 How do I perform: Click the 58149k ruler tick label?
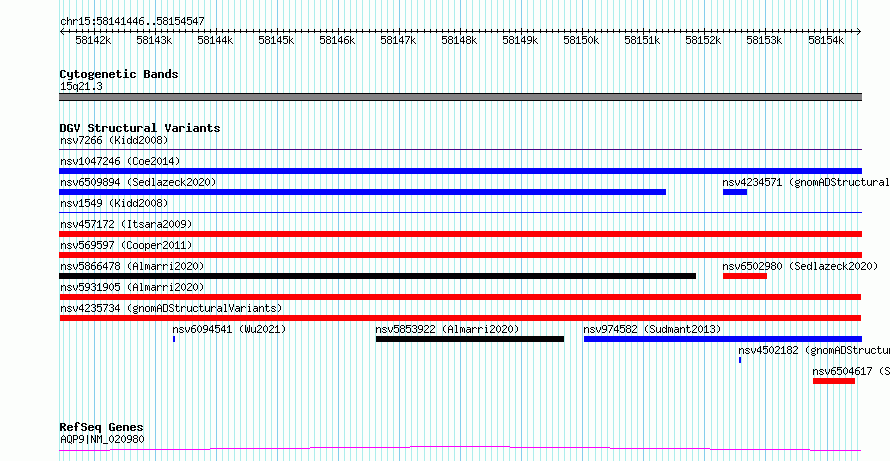[x=520, y=41]
